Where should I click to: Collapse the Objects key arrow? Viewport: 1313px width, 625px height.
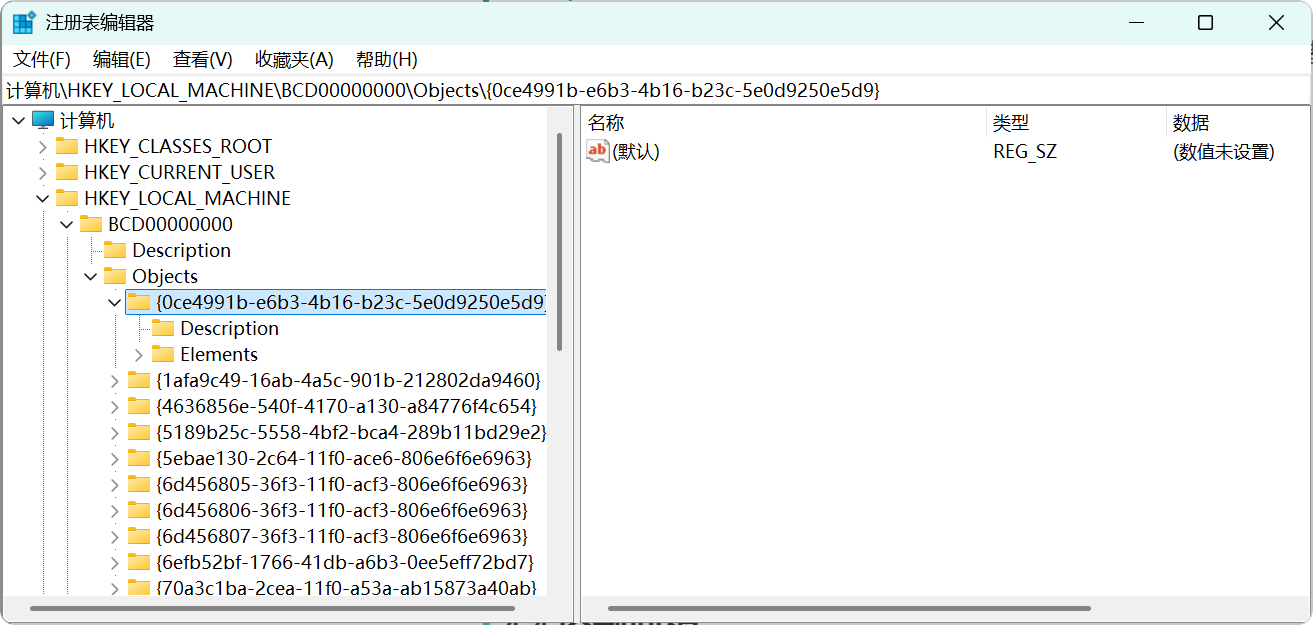click(x=90, y=277)
